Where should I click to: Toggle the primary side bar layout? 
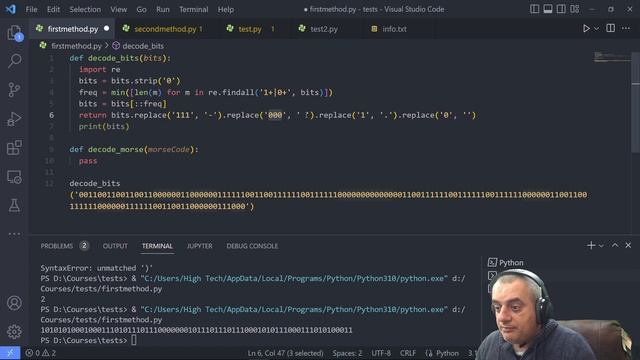(534, 9)
